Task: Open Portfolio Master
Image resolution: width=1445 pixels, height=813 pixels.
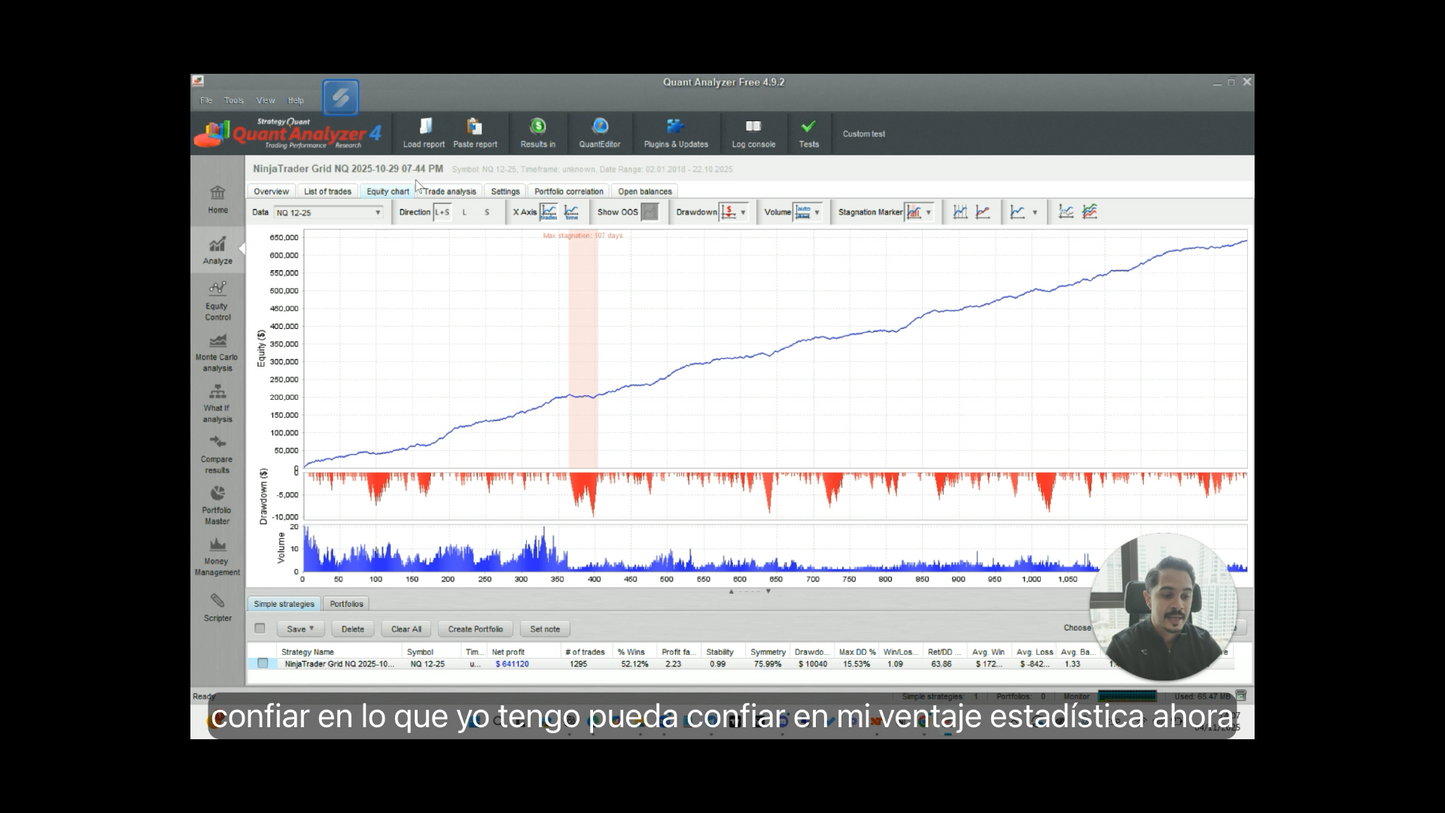Action: (x=218, y=505)
